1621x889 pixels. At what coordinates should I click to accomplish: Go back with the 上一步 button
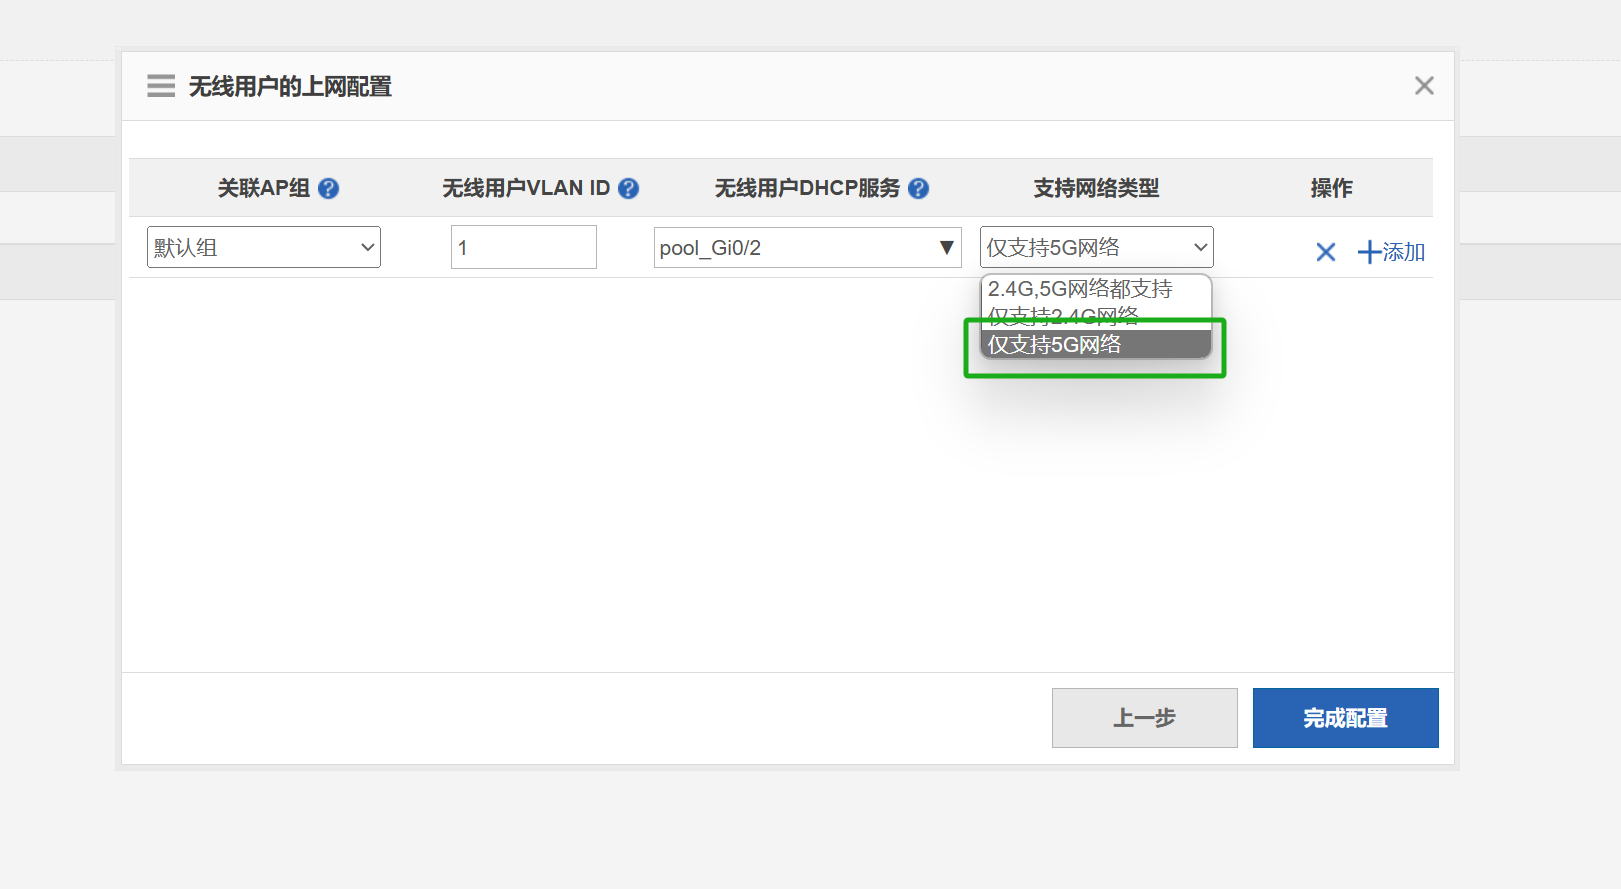pyautogui.click(x=1144, y=718)
